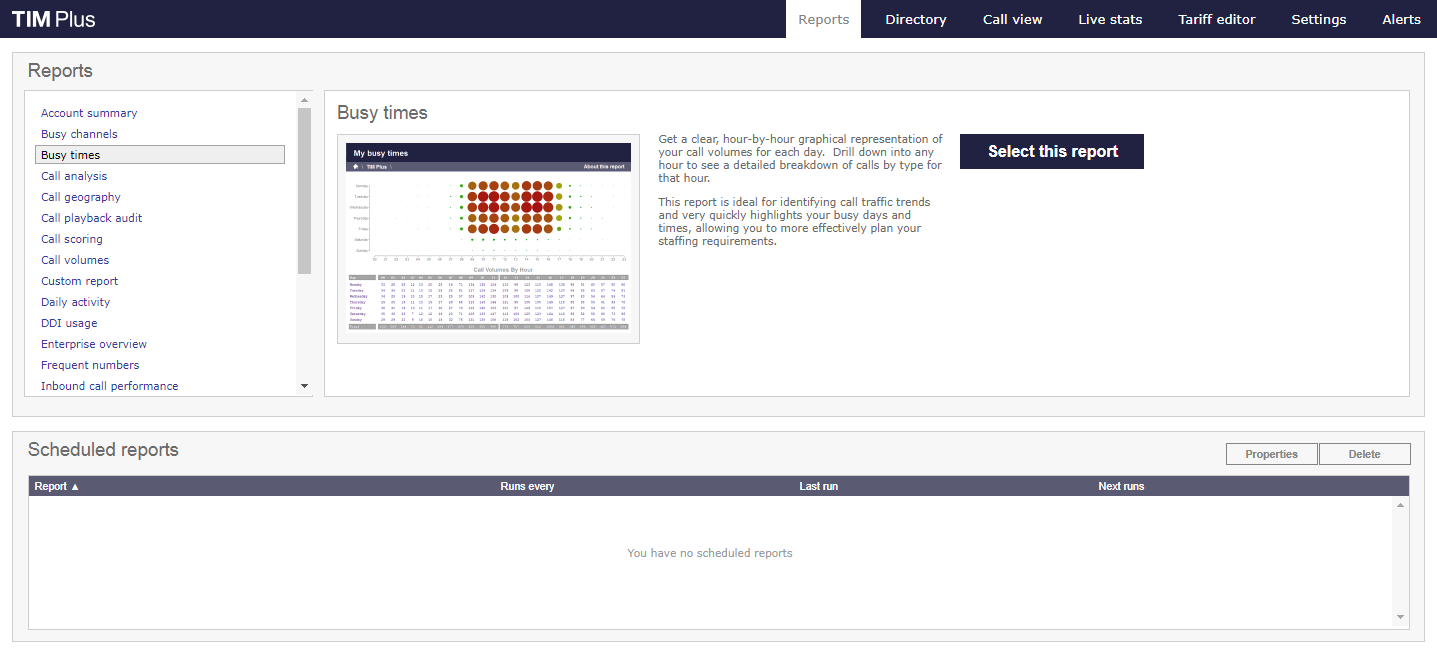The image size is (1437, 651).
Task: Sort by Next runs column header
Action: (1121, 486)
